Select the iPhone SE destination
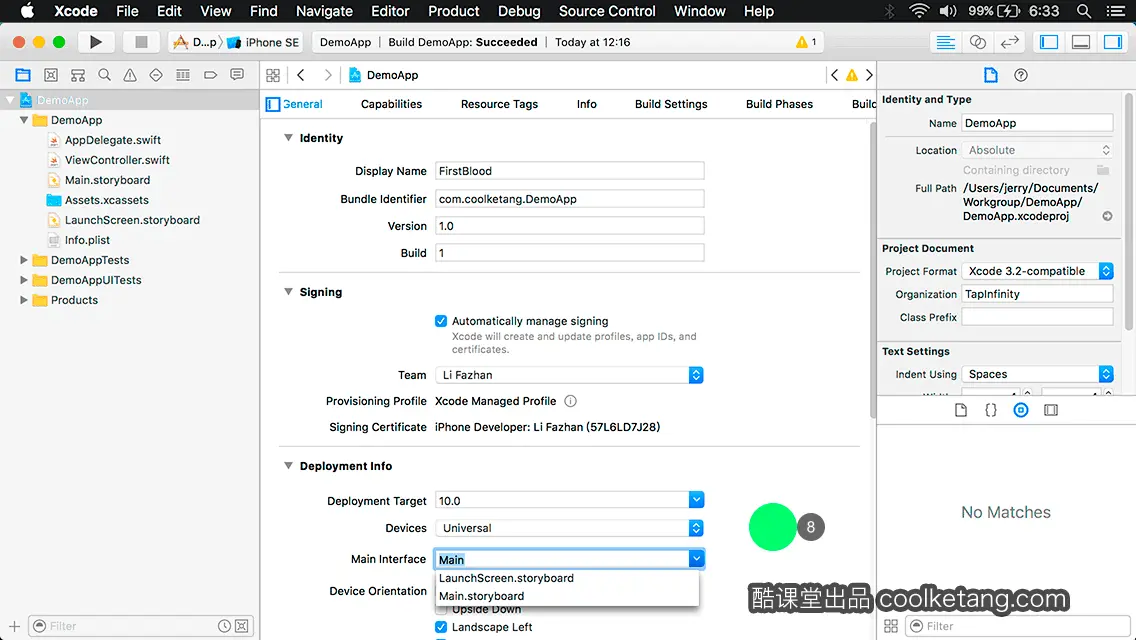Viewport: 1136px width, 640px height. pos(264,42)
